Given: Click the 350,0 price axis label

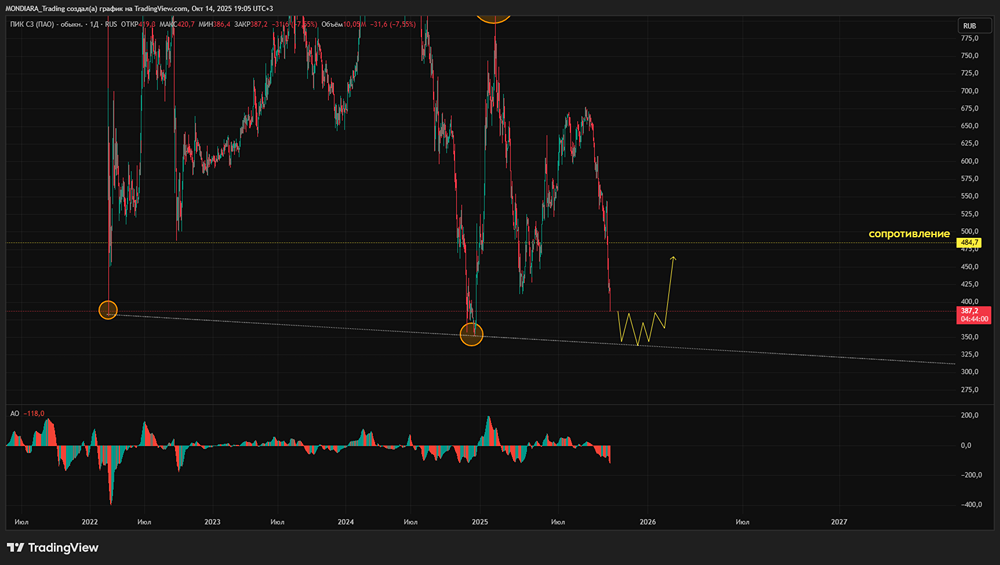Looking at the screenshot, I should pyautogui.click(x=969, y=337).
